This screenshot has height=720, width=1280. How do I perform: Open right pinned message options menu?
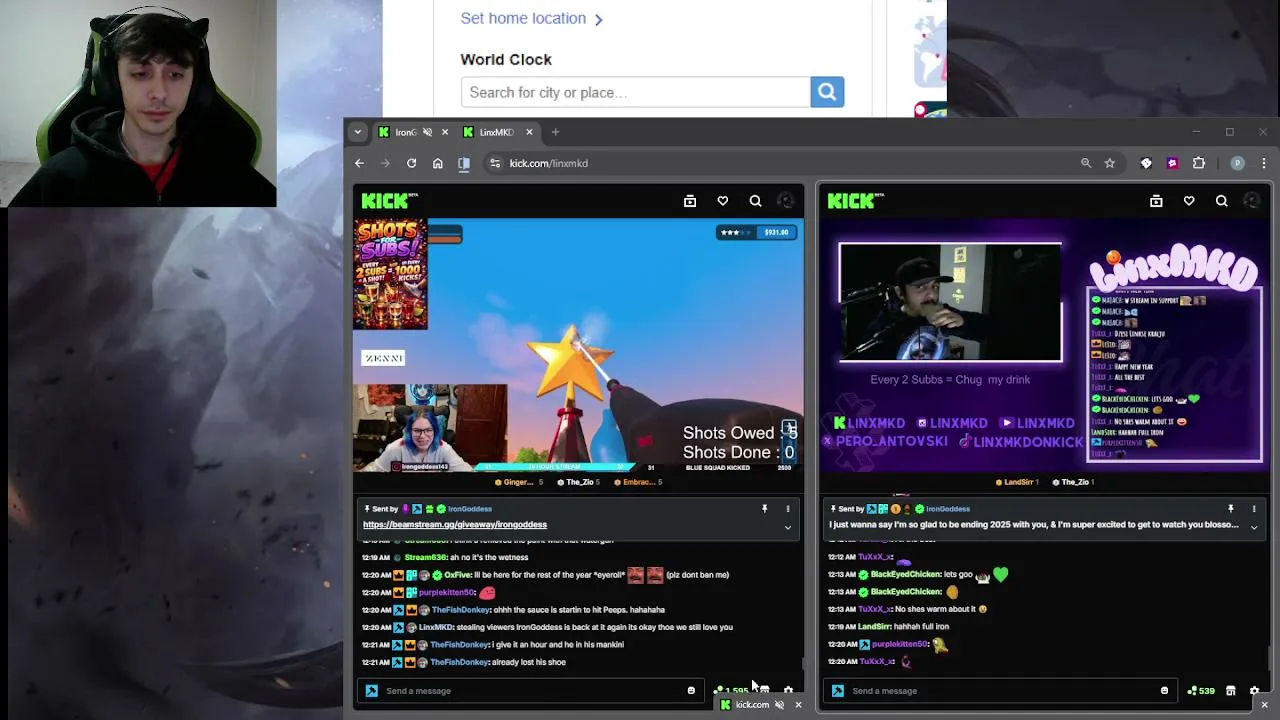click(1253, 509)
